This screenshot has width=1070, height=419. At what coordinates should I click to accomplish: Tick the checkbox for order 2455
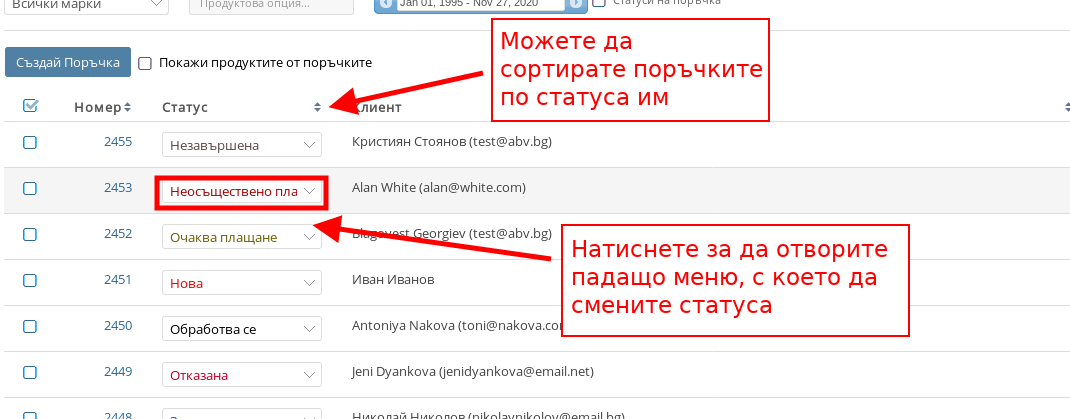pos(30,143)
